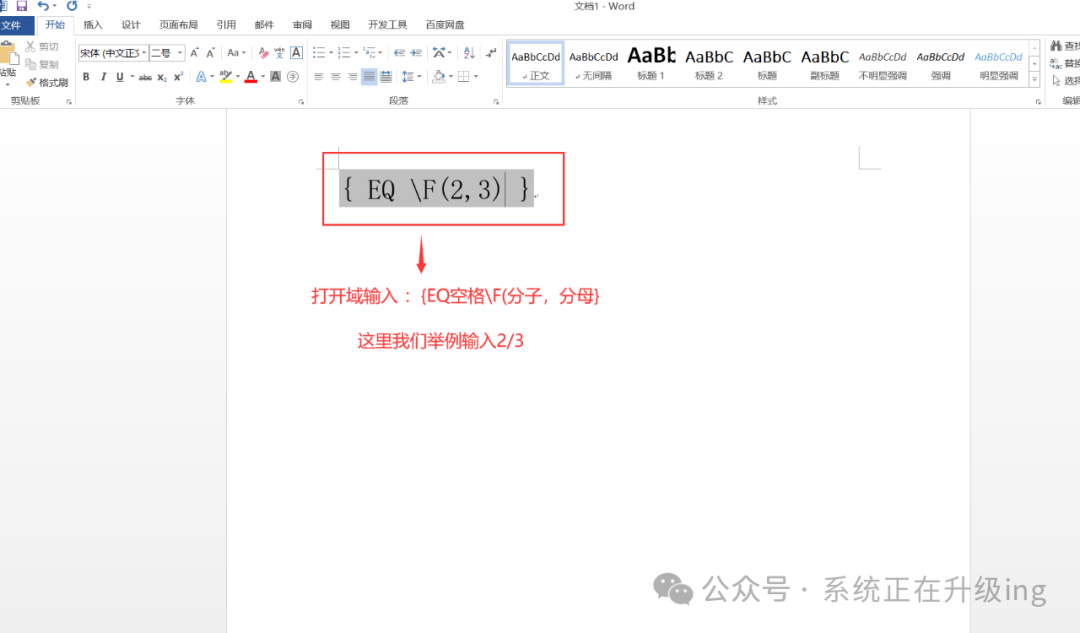Shrink font size with smaller A icon
The height and width of the screenshot is (633, 1080).
coord(211,52)
